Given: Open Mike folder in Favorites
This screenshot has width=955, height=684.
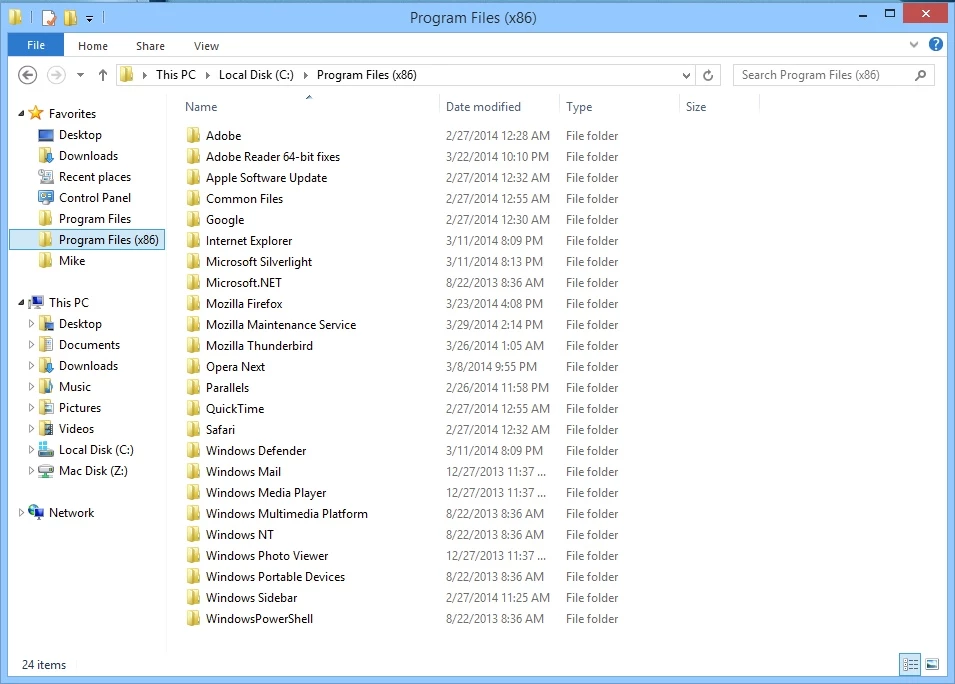Looking at the screenshot, I should (72, 261).
